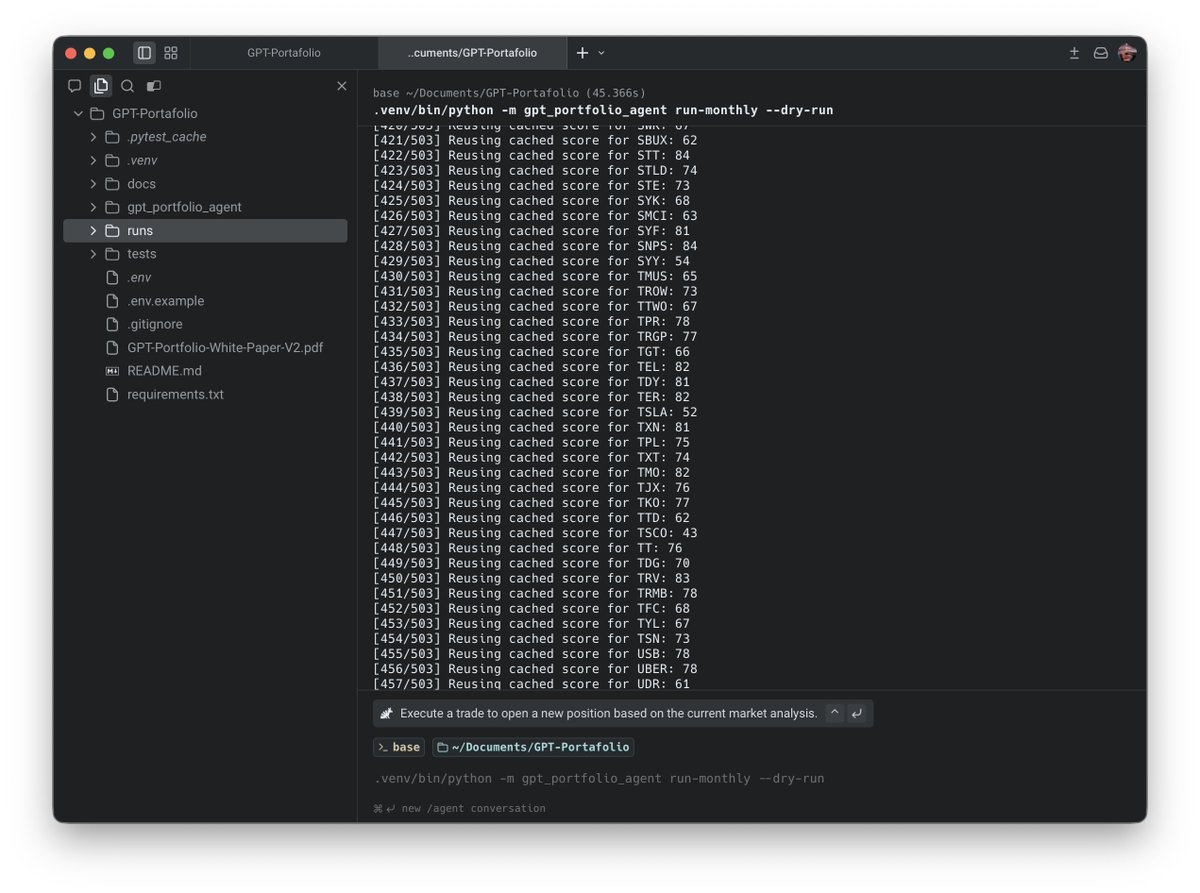Screen dimensions: 1200x893
Task: Show the file explorer panel icon
Action: [x=101, y=86]
